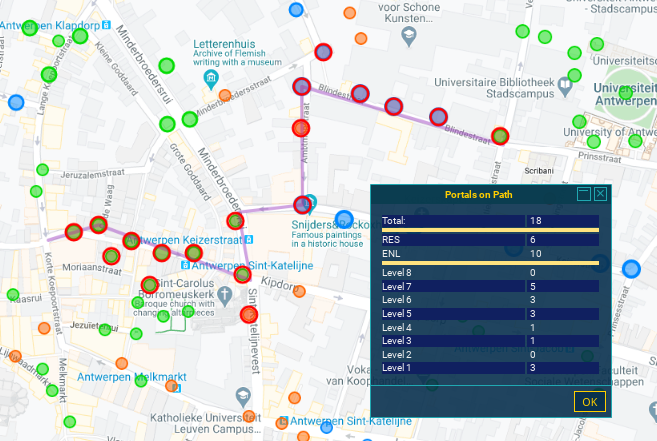Image resolution: width=657 pixels, height=441 pixels.
Task: Select the orange portal on Minderbroedersstraat near Letterenhuis
Action: coord(225,95)
